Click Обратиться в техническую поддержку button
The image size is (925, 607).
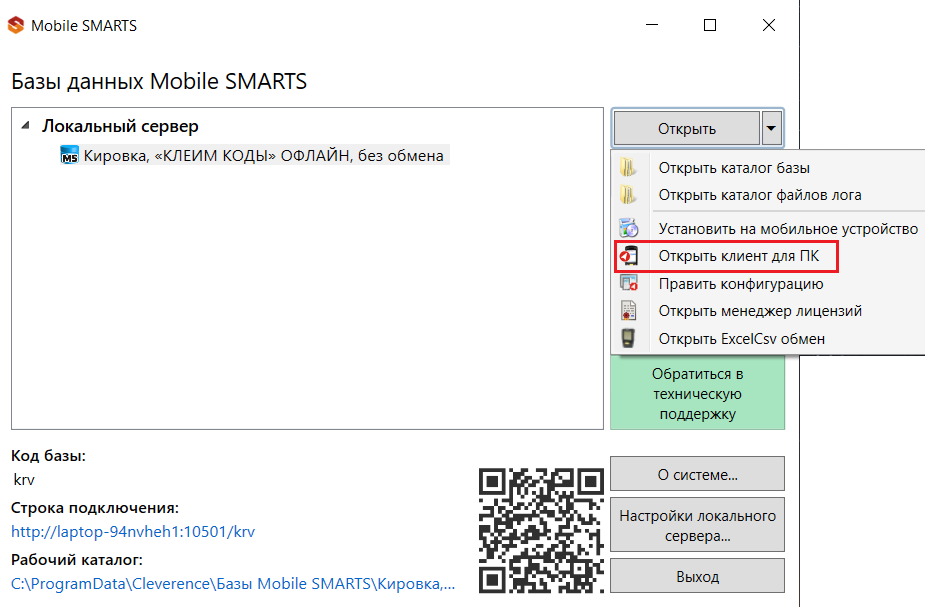click(x=697, y=393)
